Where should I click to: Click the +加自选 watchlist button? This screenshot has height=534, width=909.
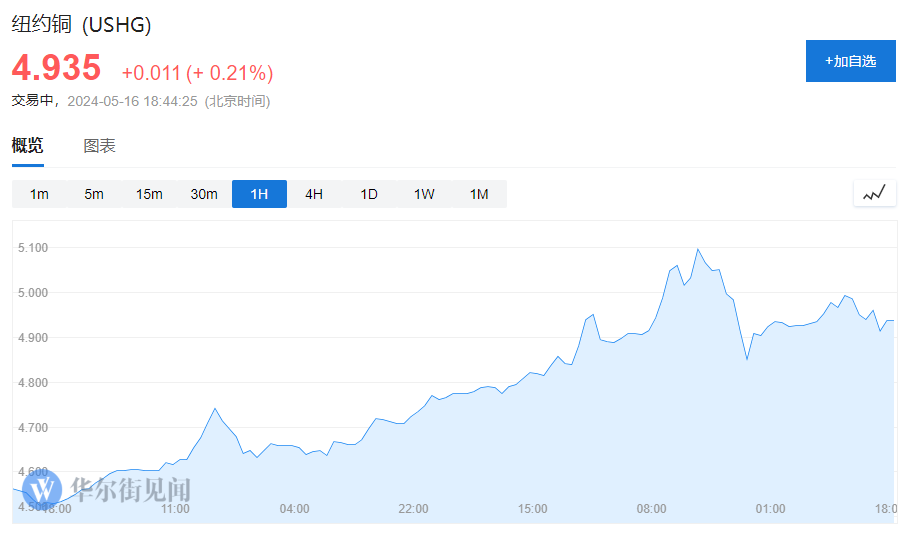point(850,61)
